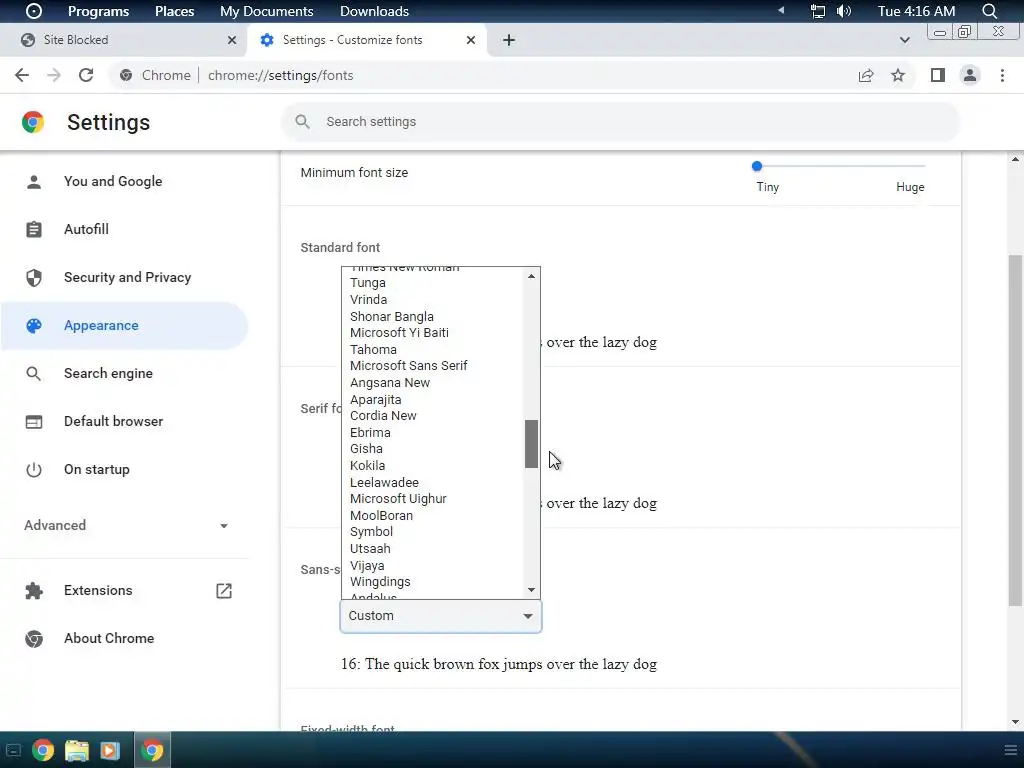This screenshot has width=1024, height=768.
Task: Open the network icon in system tray
Action: [817, 11]
